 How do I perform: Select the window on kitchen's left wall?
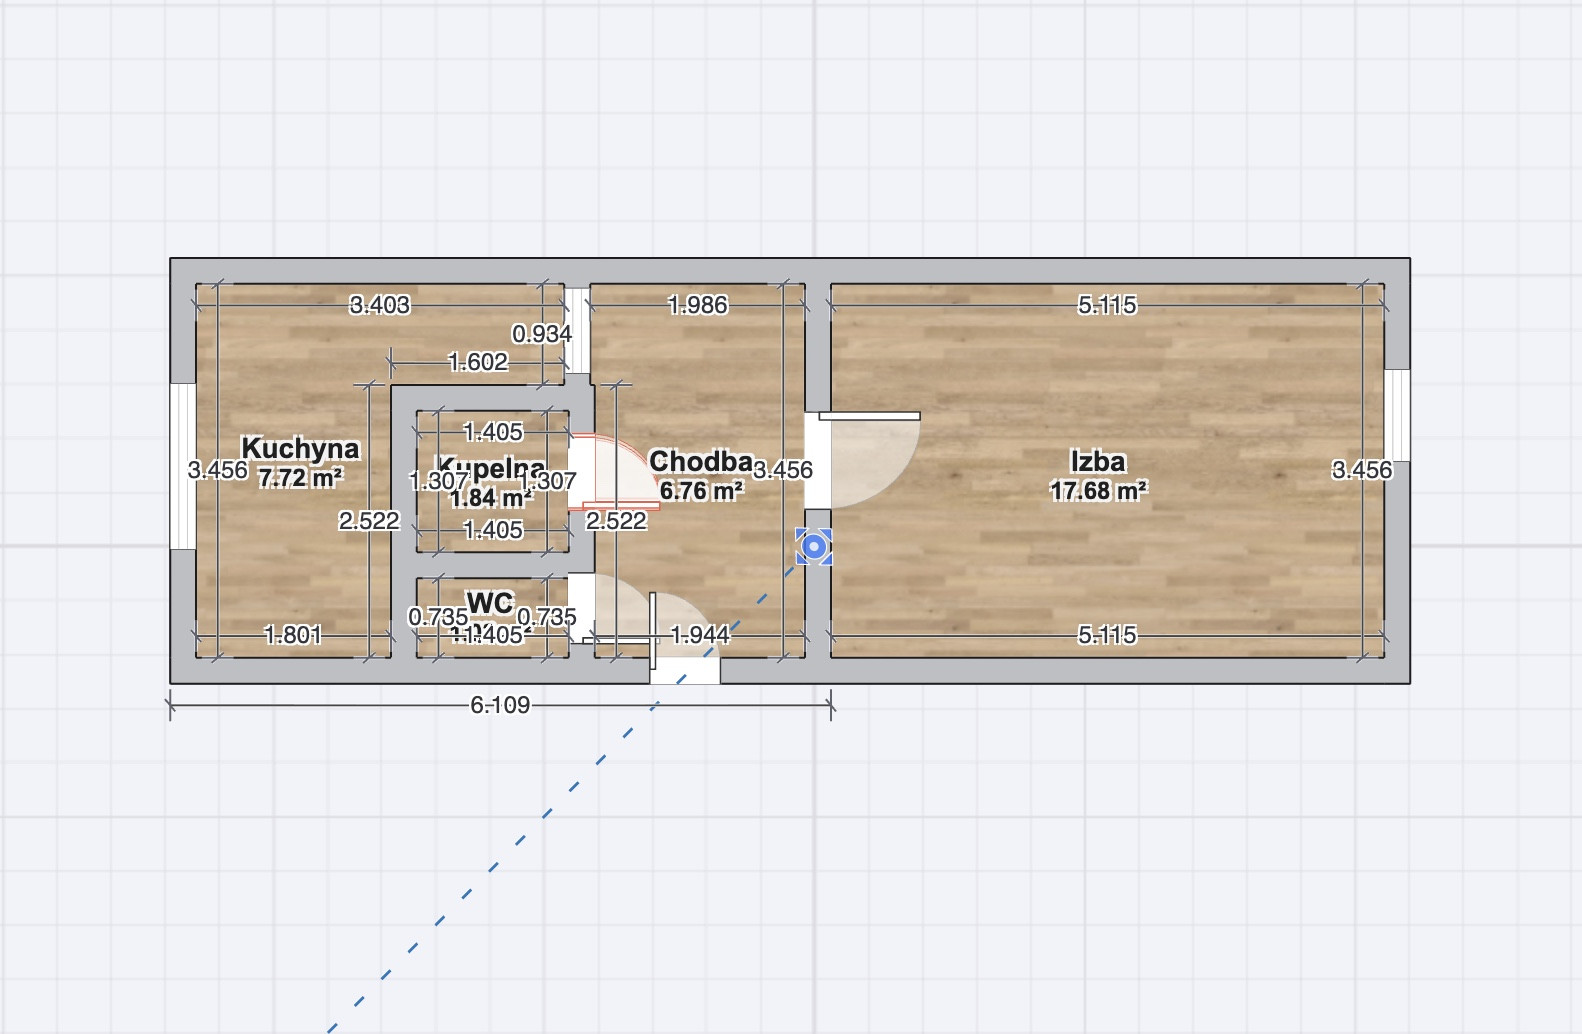tap(183, 466)
